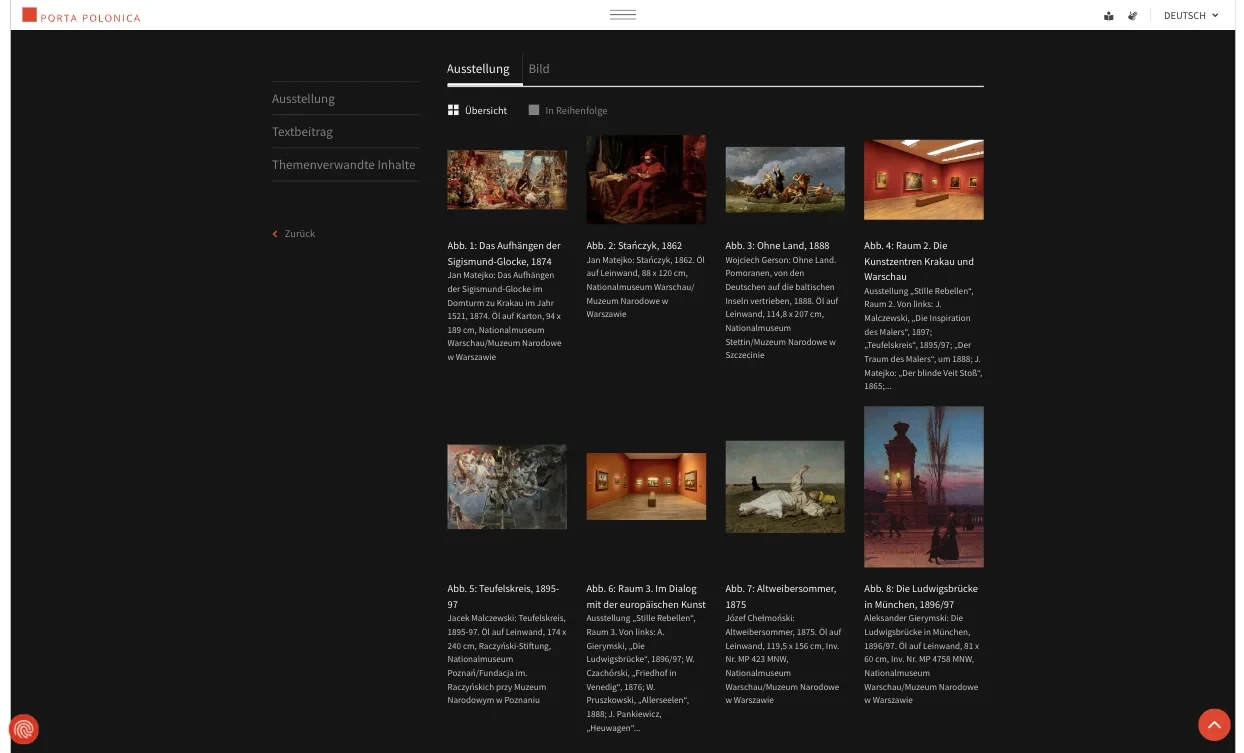Switch to the Bild tab
This screenshot has height=753, width=1244.
pyautogui.click(x=539, y=68)
